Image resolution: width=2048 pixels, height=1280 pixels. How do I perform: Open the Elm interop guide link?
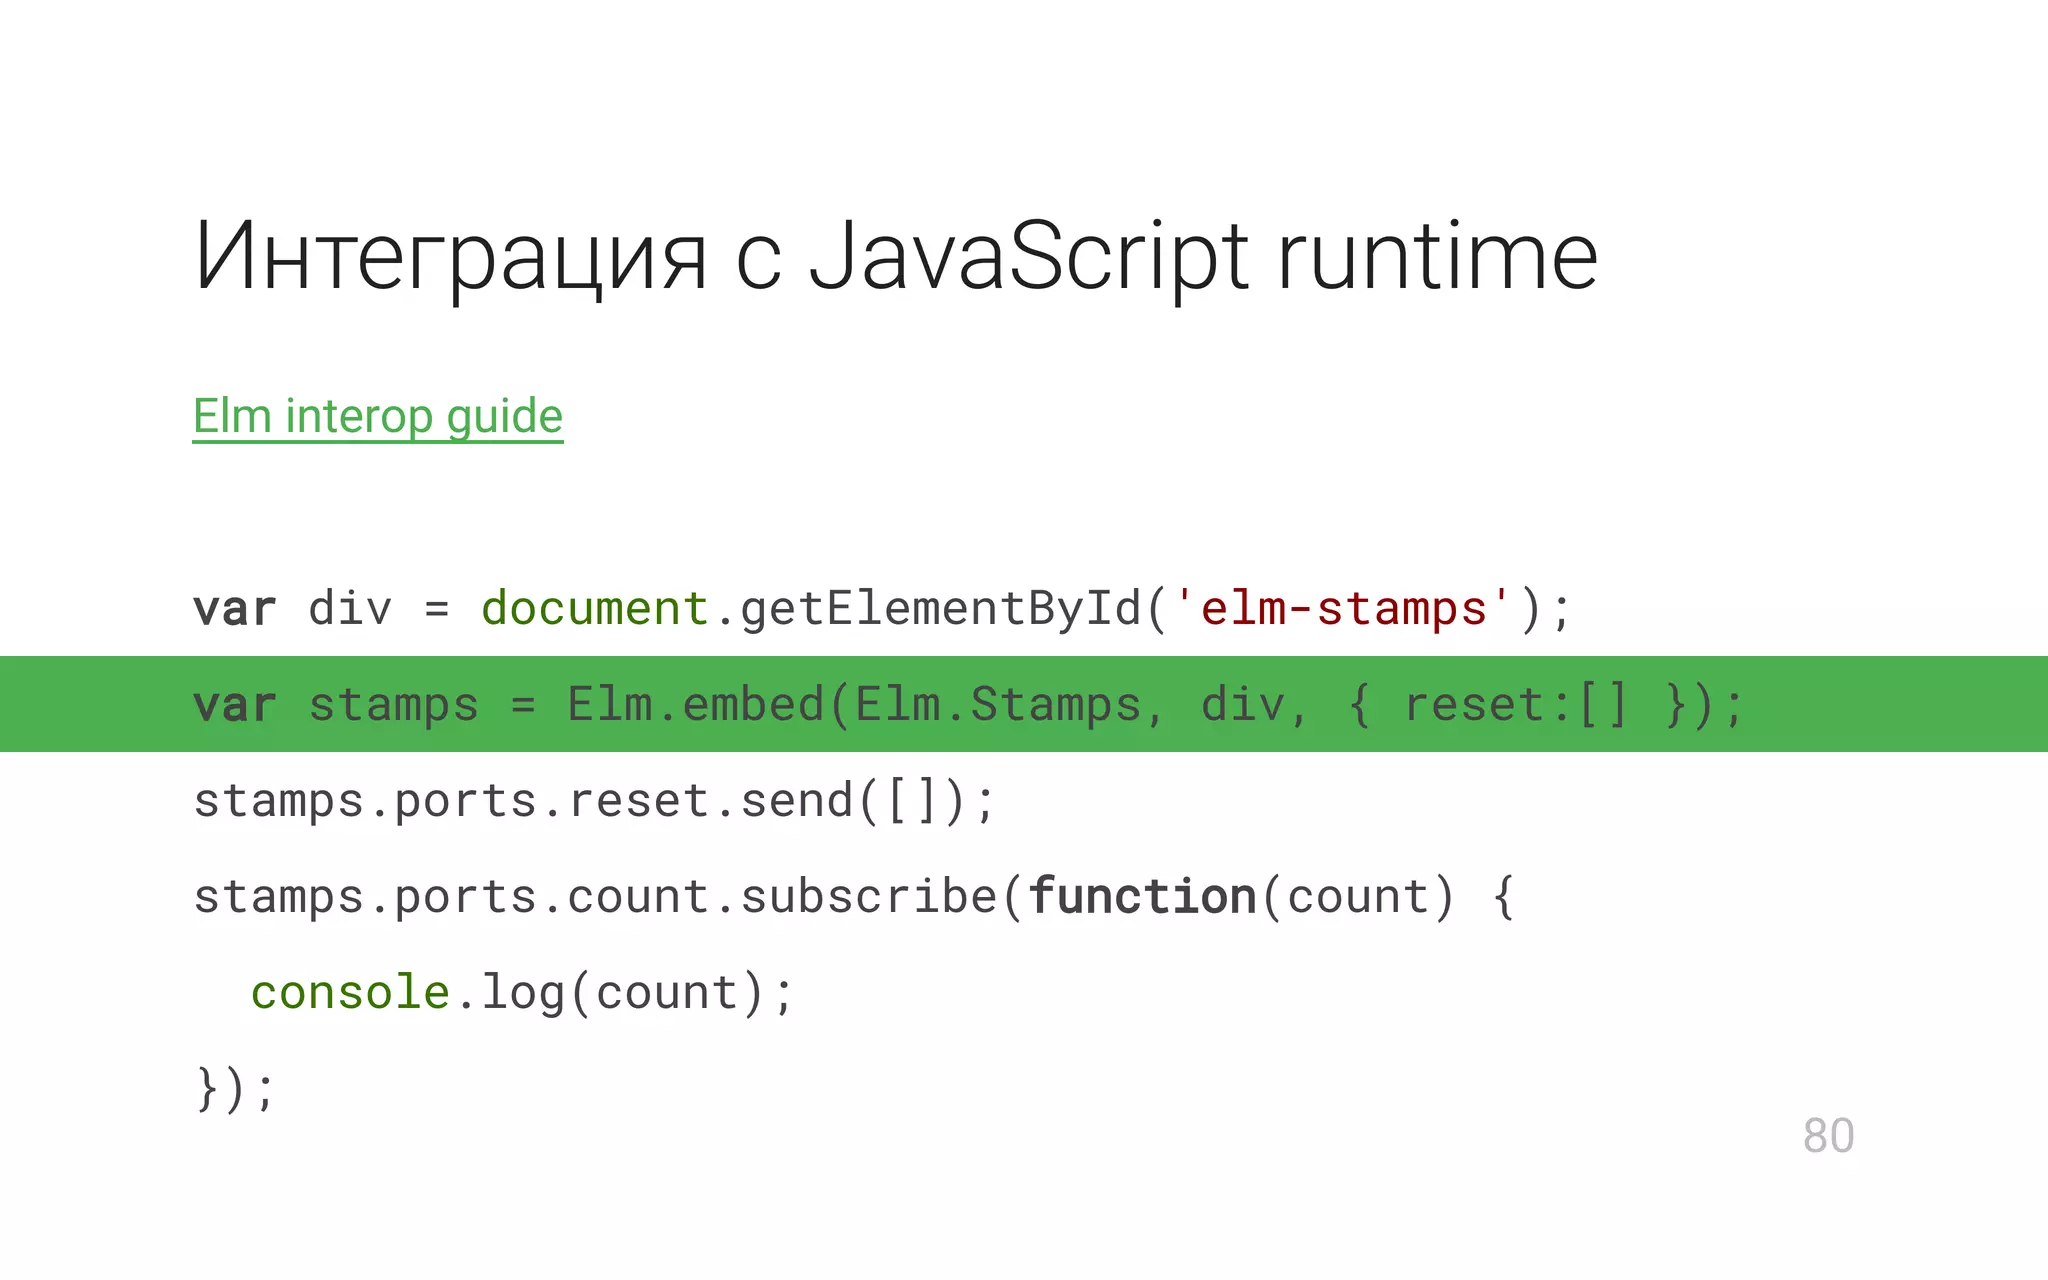click(378, 416)
